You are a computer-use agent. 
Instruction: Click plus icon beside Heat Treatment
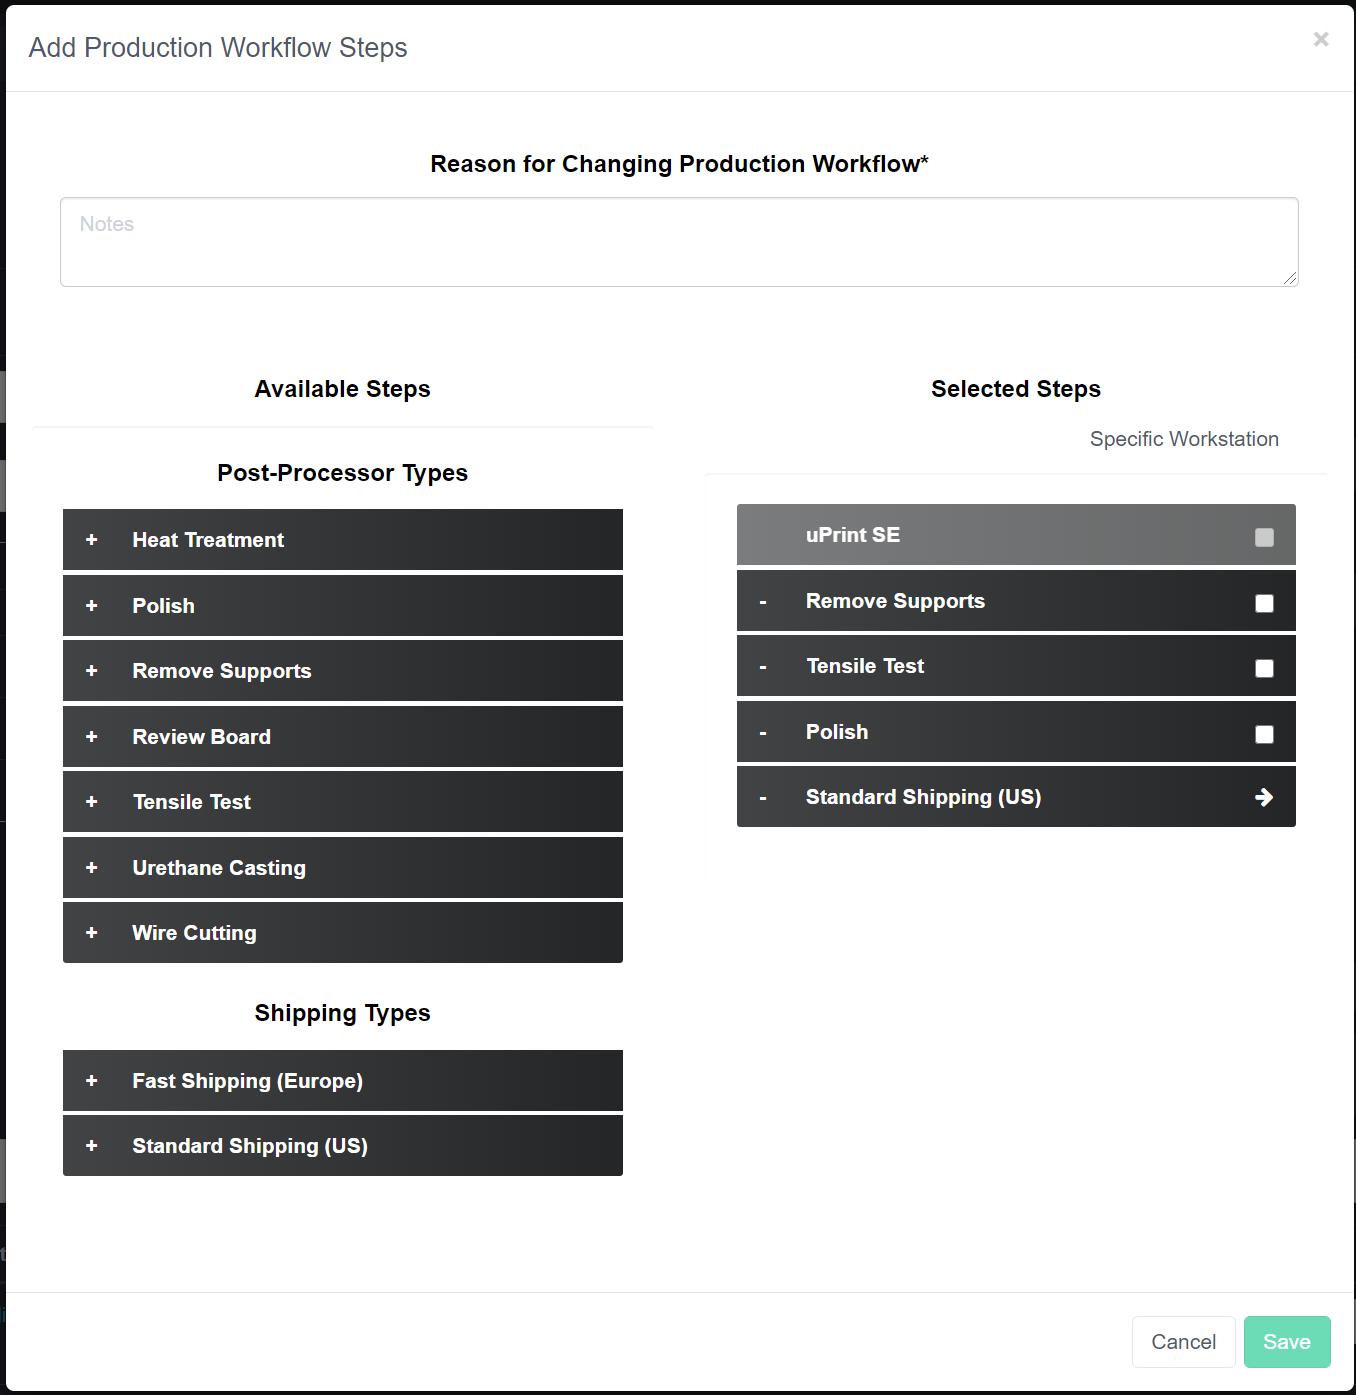92,540
